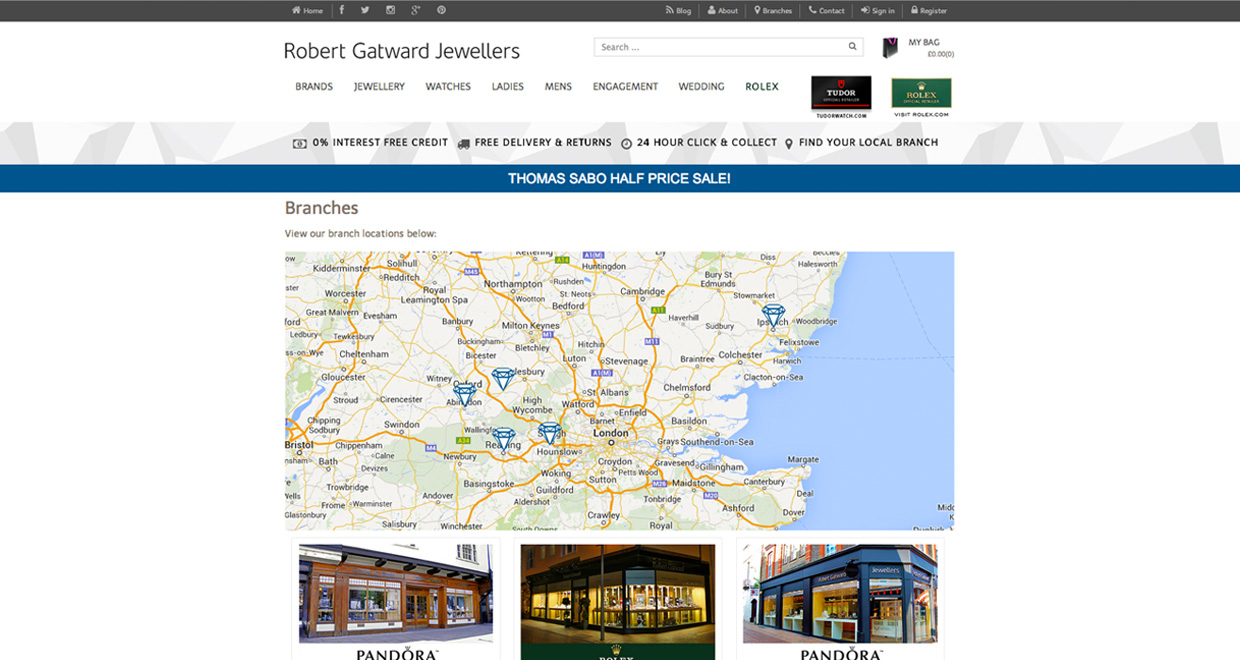The image size is (1240, 660).
Task: Click the Tudor official retailer badge
Action: pyautogui.click(x=841, y=97)
